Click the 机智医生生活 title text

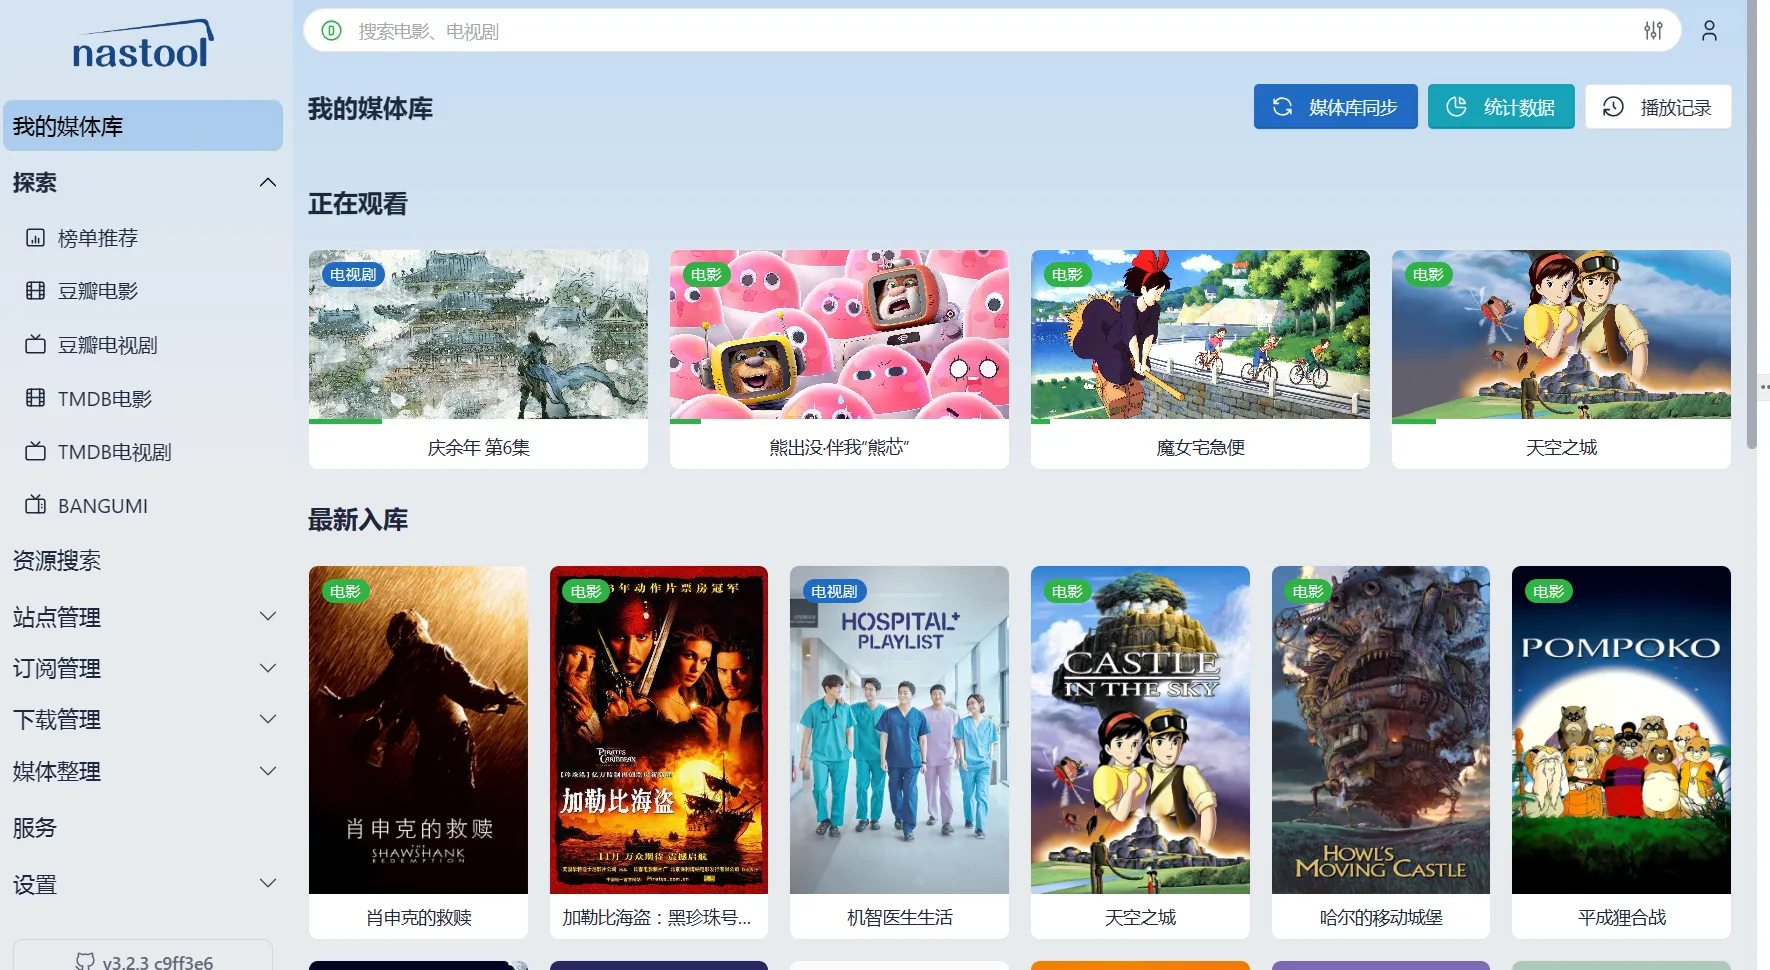899,918
